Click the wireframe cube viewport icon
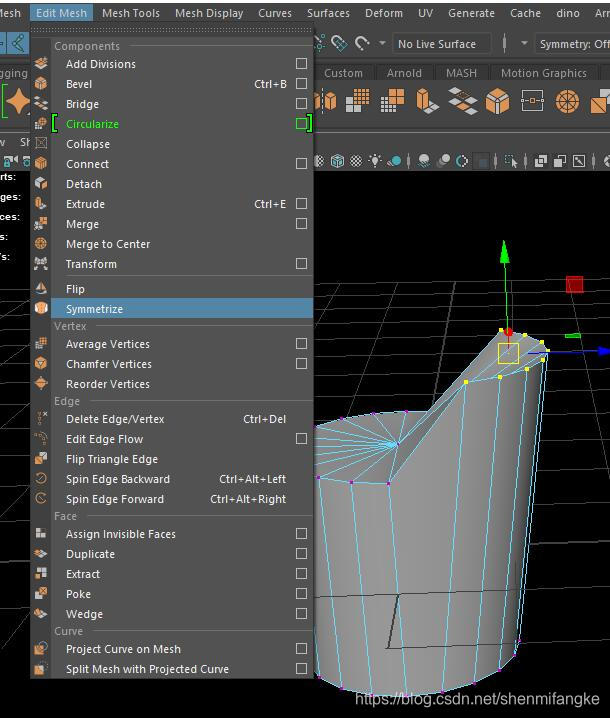This screenshot has height=718, width=610. 338,161
